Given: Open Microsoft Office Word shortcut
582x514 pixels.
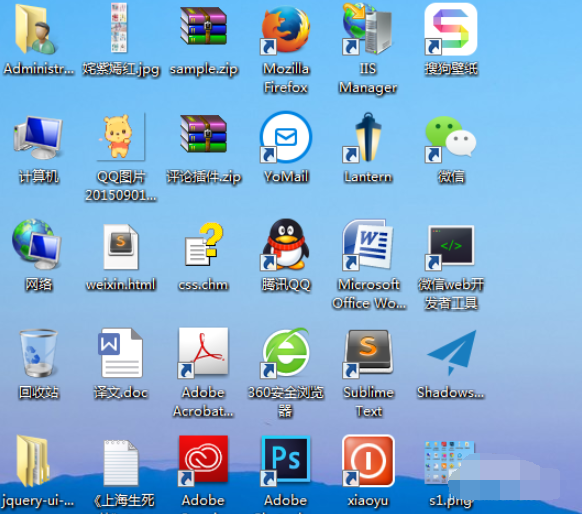Looking at the screenshot, I should pos(367,244).
